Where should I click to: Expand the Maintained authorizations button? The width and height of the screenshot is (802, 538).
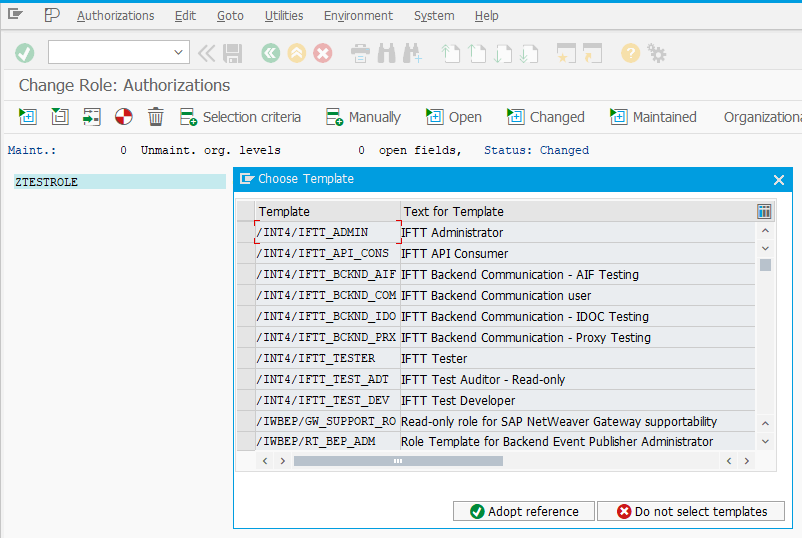[653, 117]
